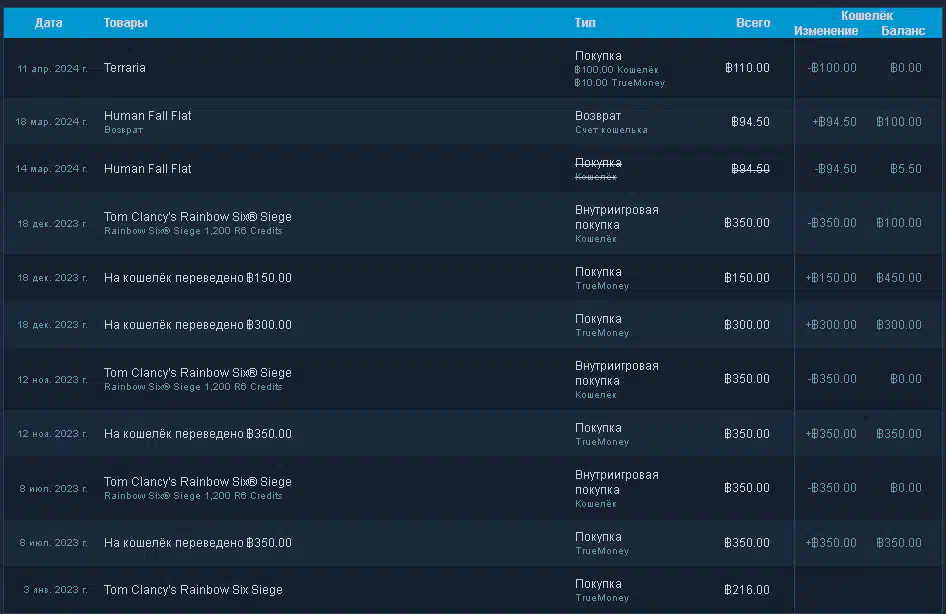Click the "+฿350.00" change in the 12 ноя. row
The height and width of the screenshot is (614, 946).
(831, 434)
